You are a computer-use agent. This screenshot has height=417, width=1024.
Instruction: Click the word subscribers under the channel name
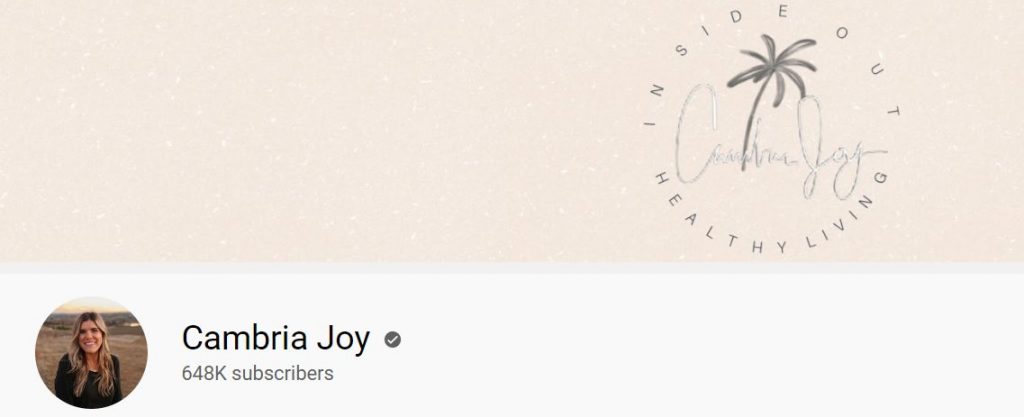pos(282,373)
